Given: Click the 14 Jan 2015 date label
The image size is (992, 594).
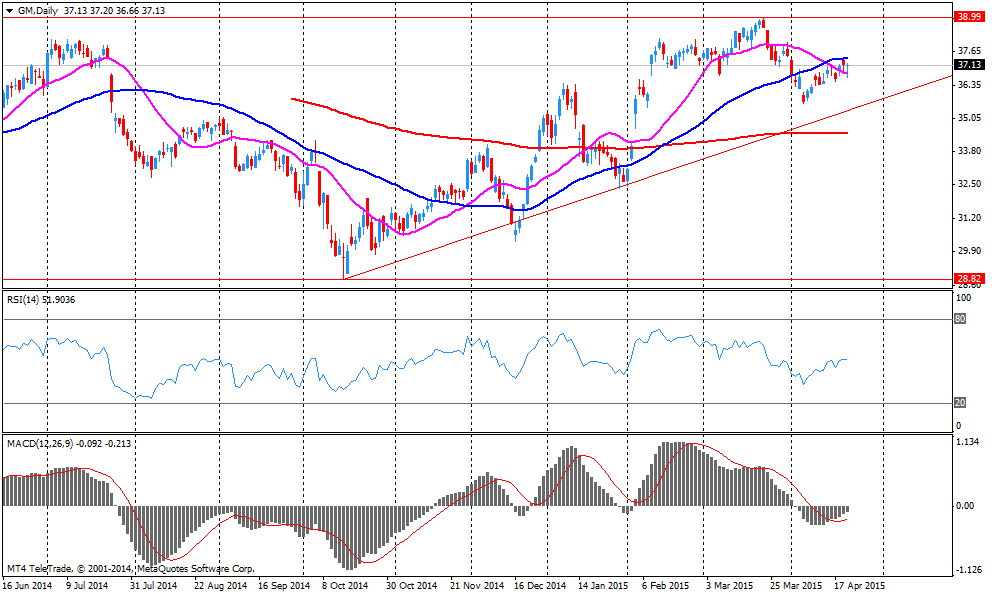Looking at the screenshot, I should coord(603,586).
